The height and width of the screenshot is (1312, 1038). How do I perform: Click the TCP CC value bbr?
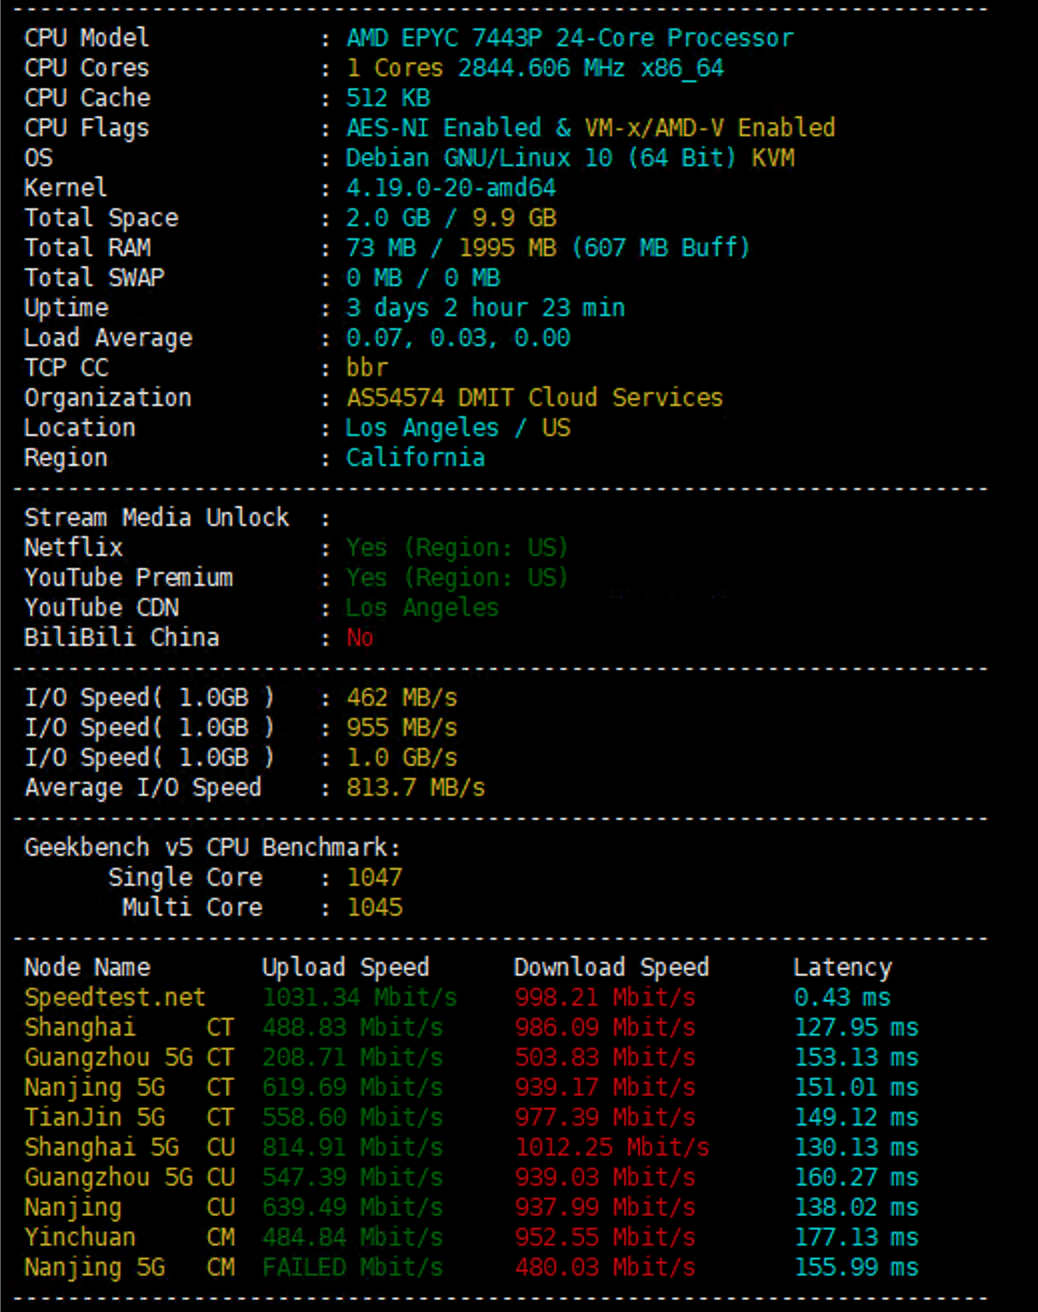(x=366, y=368)
